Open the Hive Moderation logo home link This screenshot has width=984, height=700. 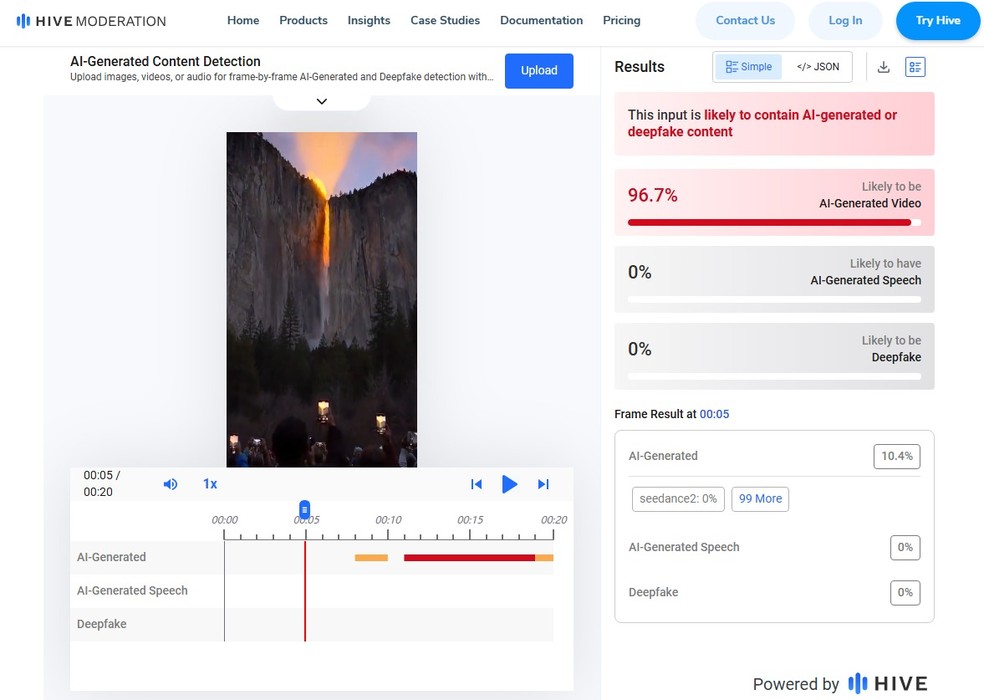coord(91,21)
